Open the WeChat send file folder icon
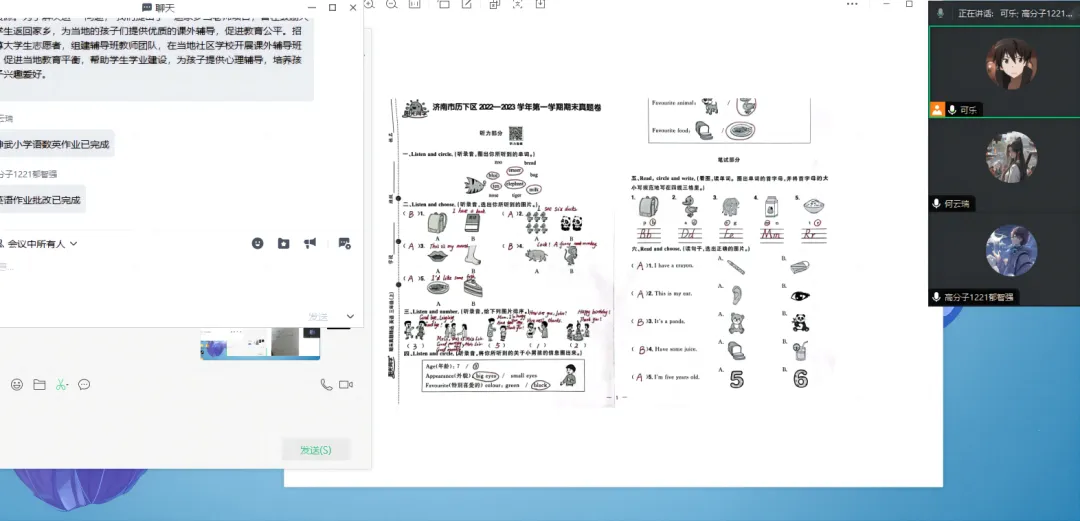This screenshot has height=521, width=1080. (x=39, y=385)
